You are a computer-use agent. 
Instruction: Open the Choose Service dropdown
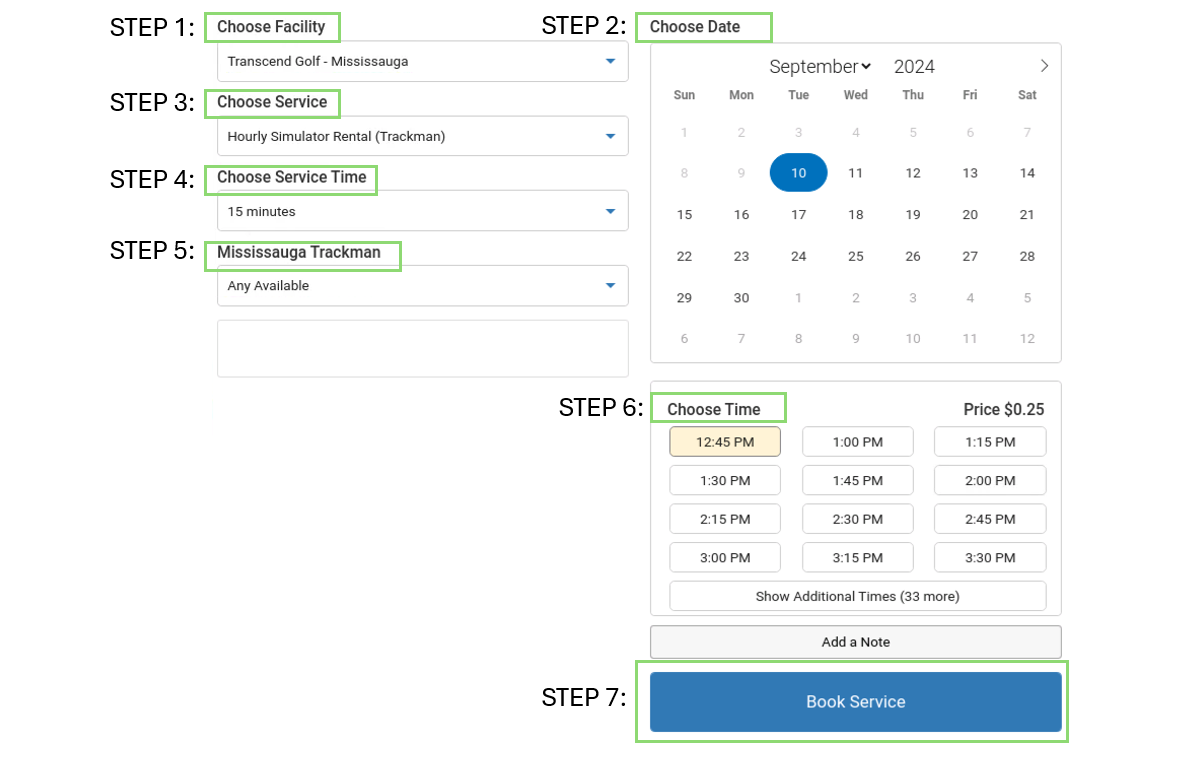(x=422, y=136)
